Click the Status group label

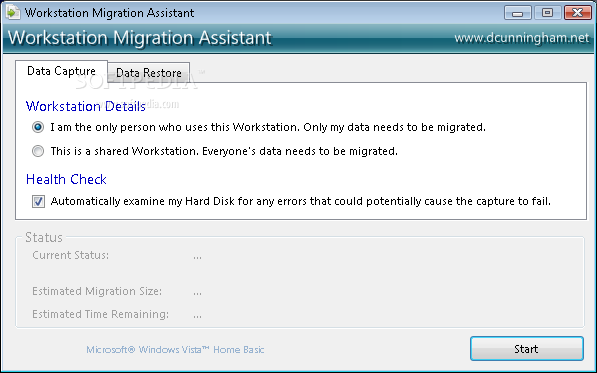tap(44, 238)
